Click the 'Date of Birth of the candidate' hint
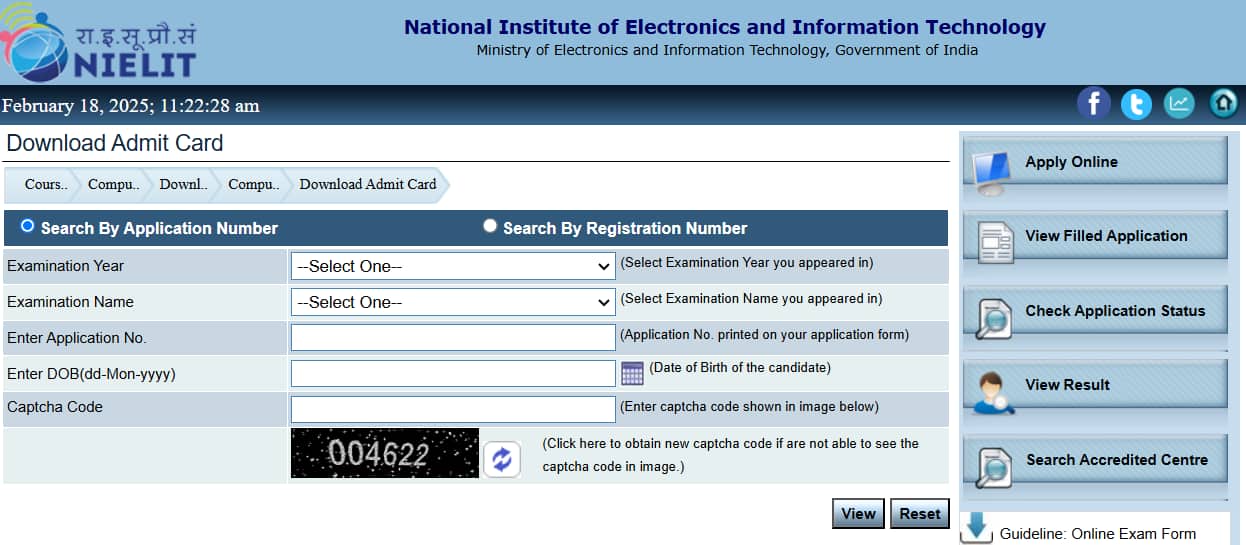Image resolution: width=1246 pixels, height=545 pixels. (x=740, y=367)
